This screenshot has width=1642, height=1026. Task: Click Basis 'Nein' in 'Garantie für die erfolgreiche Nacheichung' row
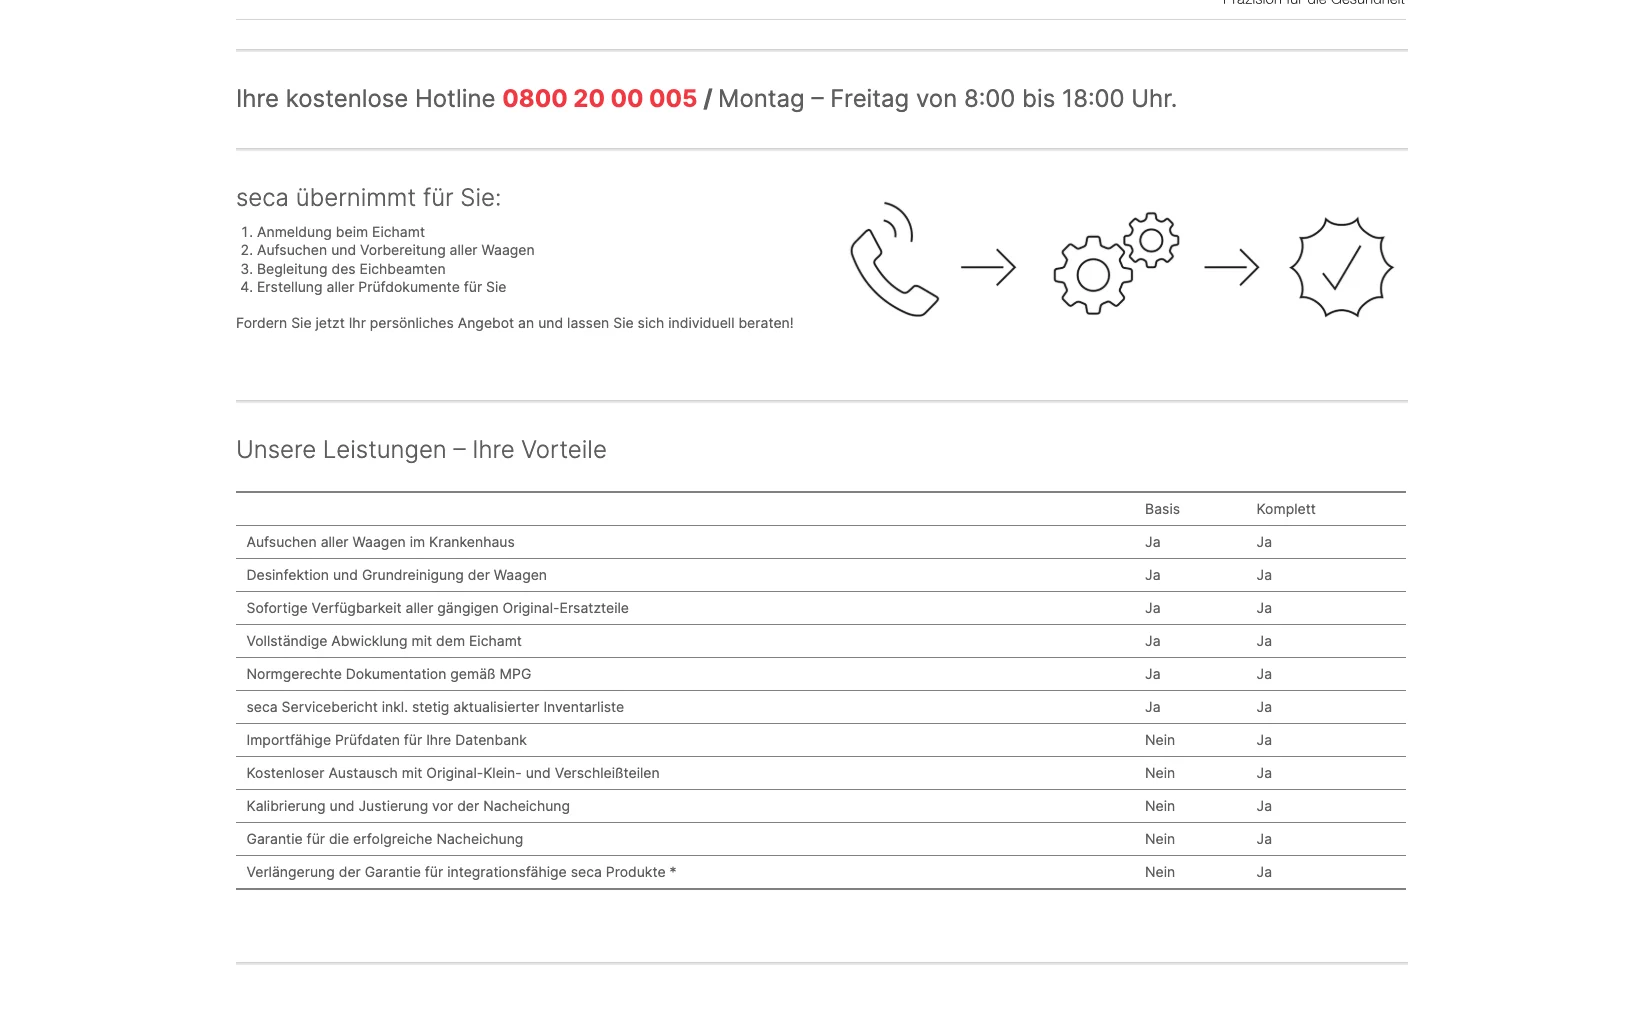[1160, 839]
